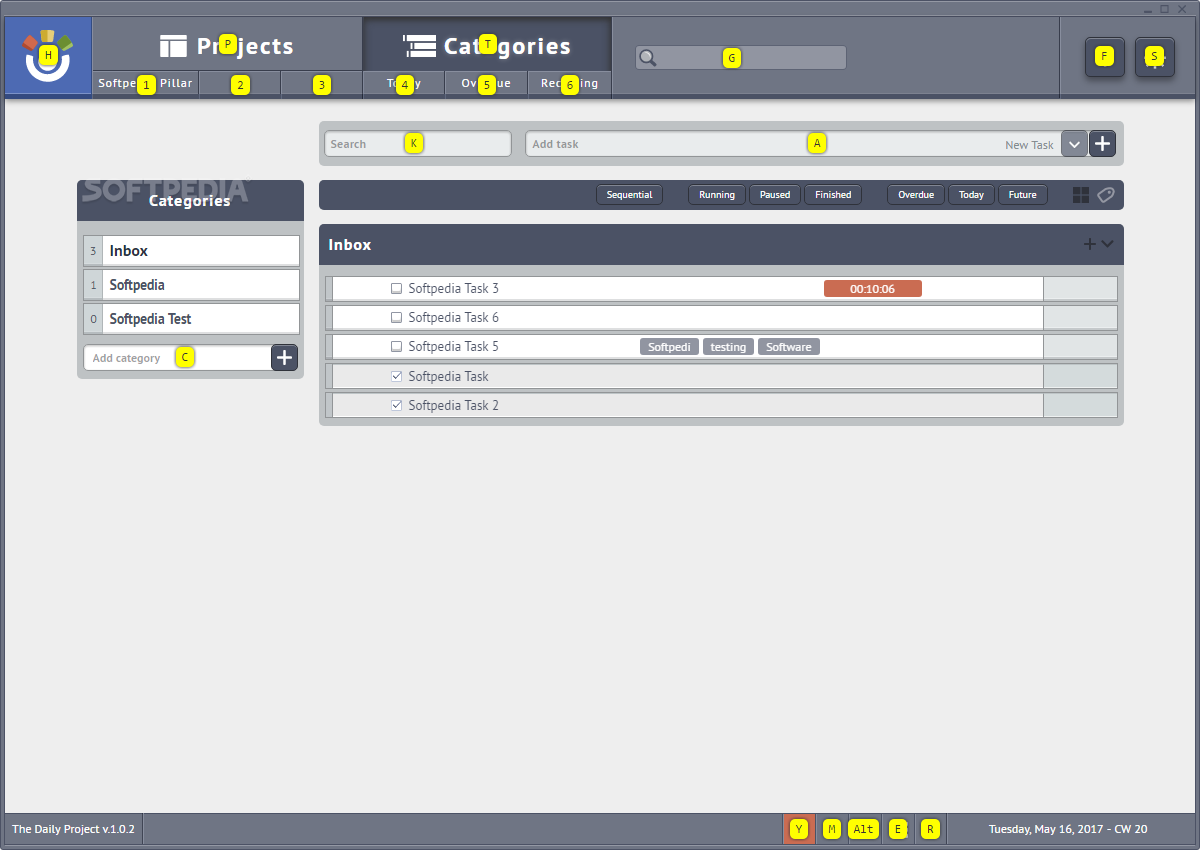Click the Softpedia Task 6 title
Image resolution: width=1200 pixels, height=850 pixels.
tap(453, 317)
